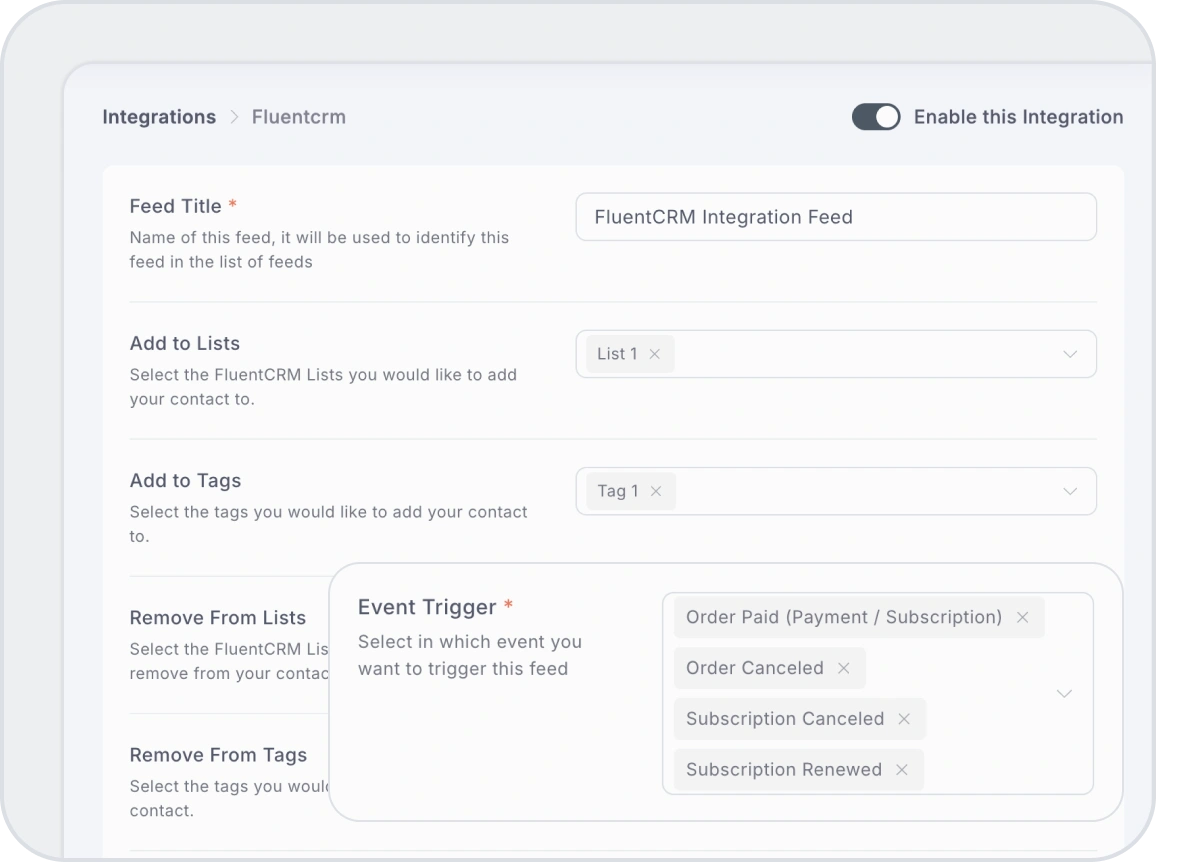Navigate to Integrations via the breadcrumb
This screenshot has height=862, width=1178.
158,116
